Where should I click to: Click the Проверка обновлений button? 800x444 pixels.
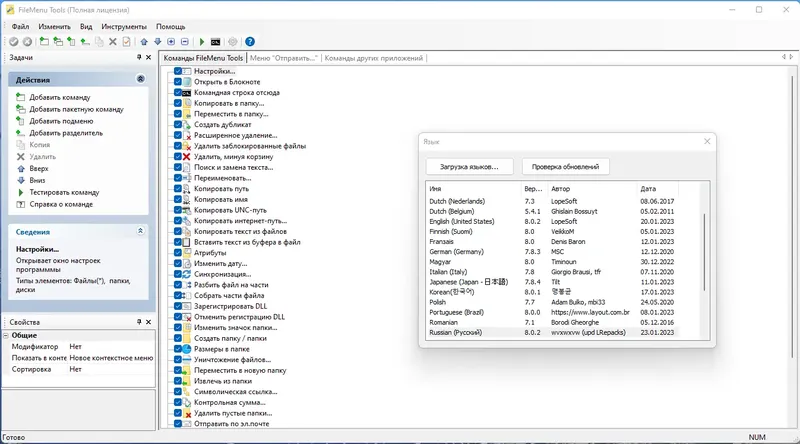(x=565, y=167)
